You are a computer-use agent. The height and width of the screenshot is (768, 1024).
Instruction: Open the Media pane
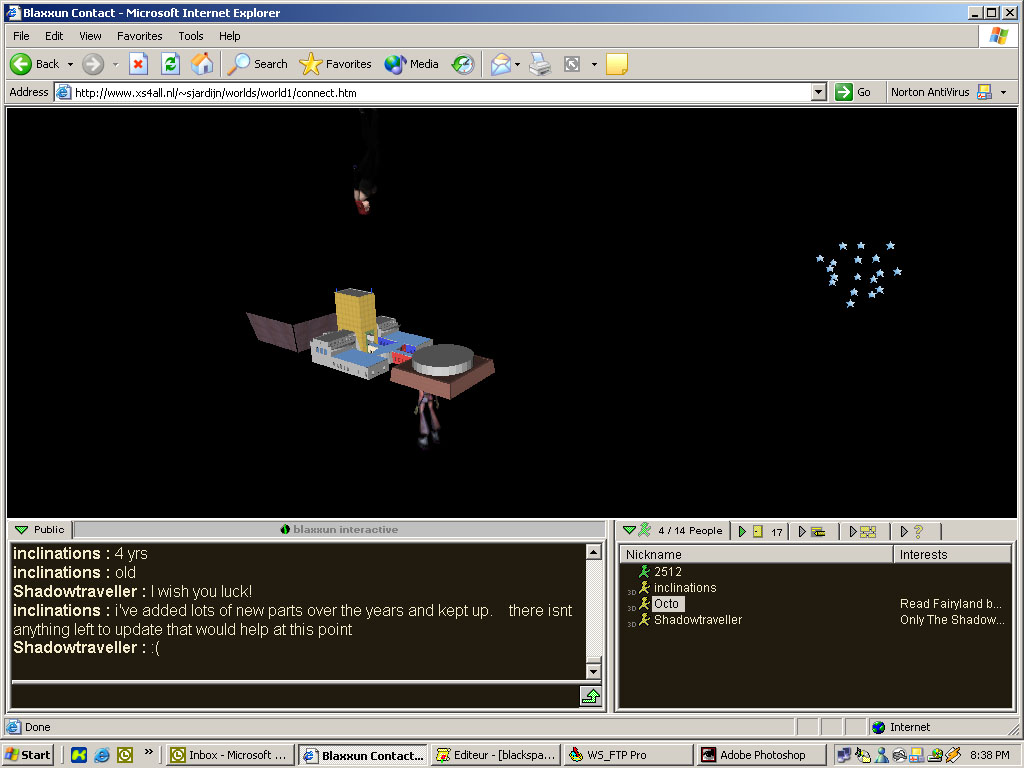tap(412, 64)
